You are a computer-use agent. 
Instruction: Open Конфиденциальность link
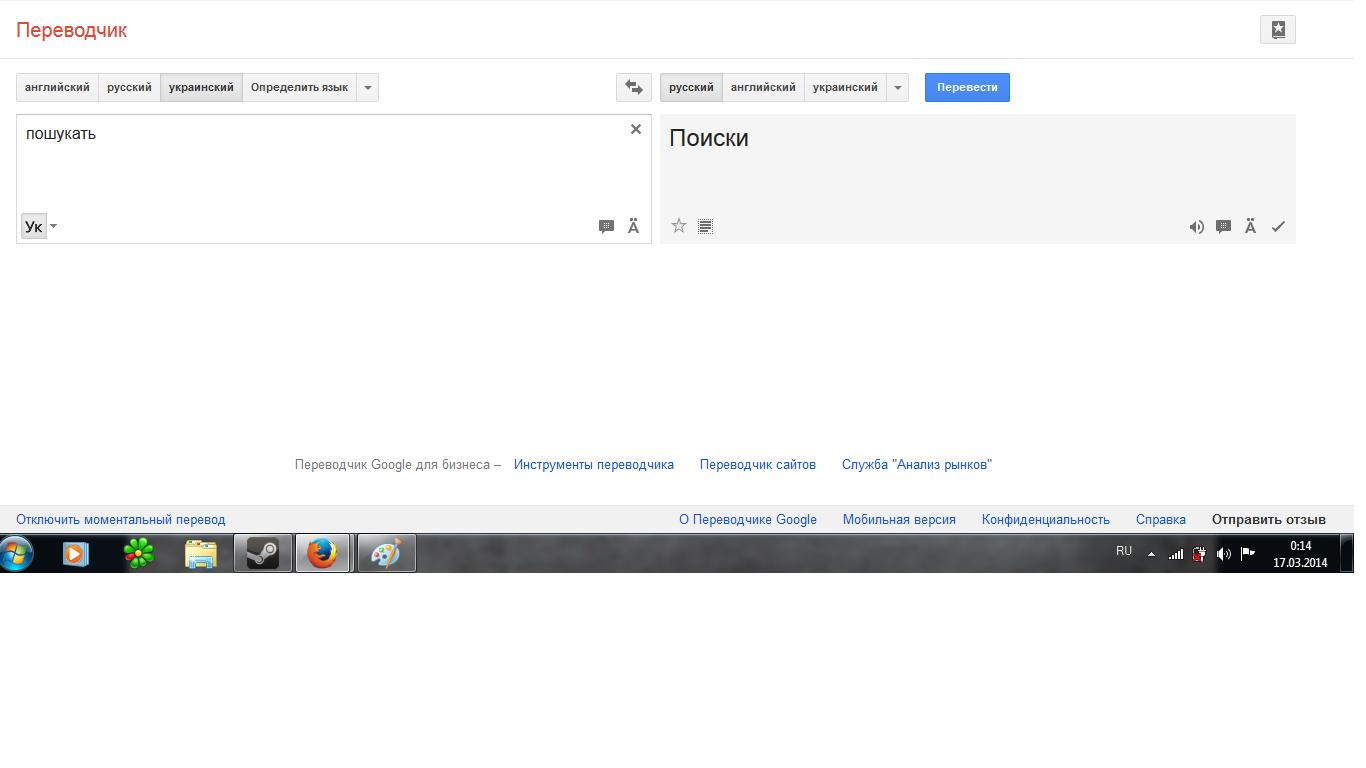pos(1046,520)
